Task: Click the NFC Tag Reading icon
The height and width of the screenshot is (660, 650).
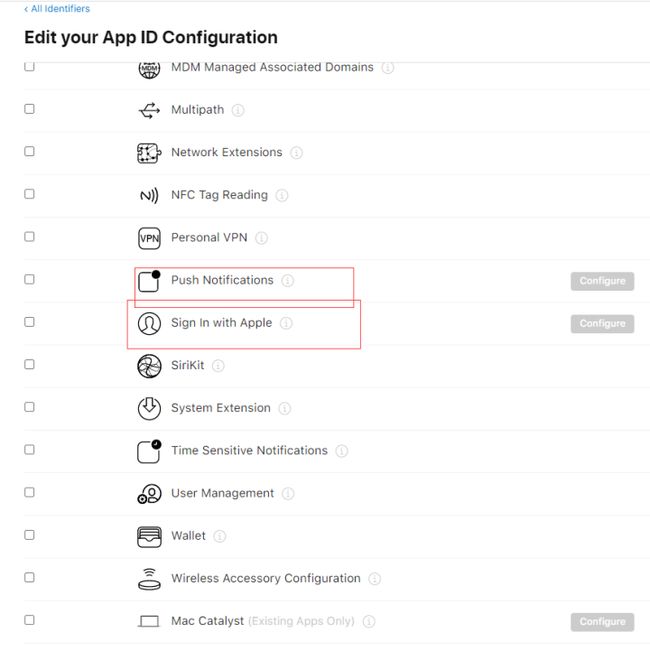Action: tap(149, 195)
